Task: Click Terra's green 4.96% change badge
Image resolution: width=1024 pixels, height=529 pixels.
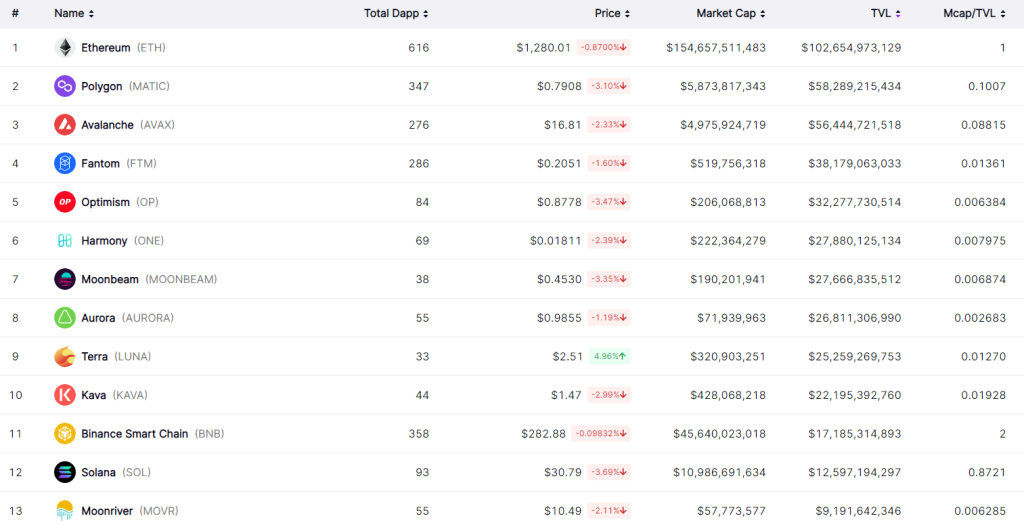Action: pos(609,357)
